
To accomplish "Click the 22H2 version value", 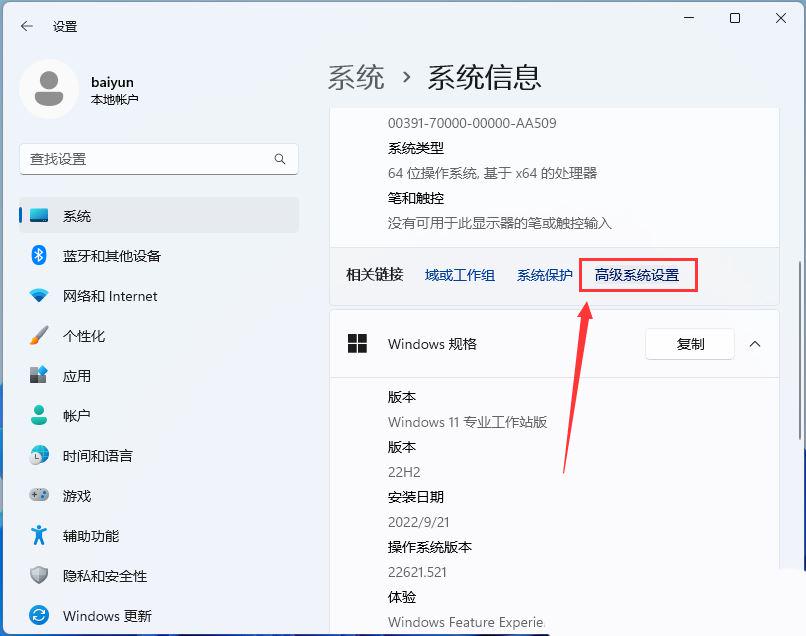I will coord(404,472).
